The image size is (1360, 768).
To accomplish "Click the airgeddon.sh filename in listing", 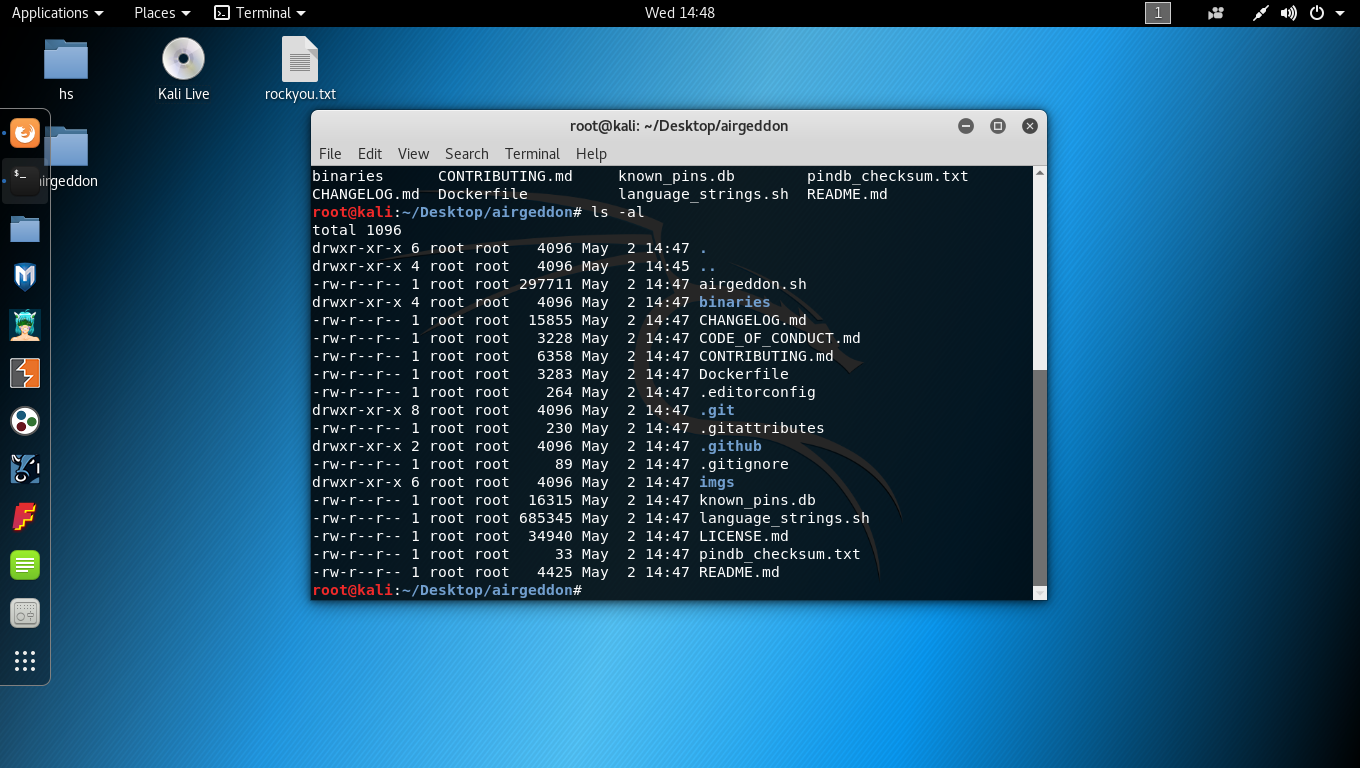I will pos(753,284).
